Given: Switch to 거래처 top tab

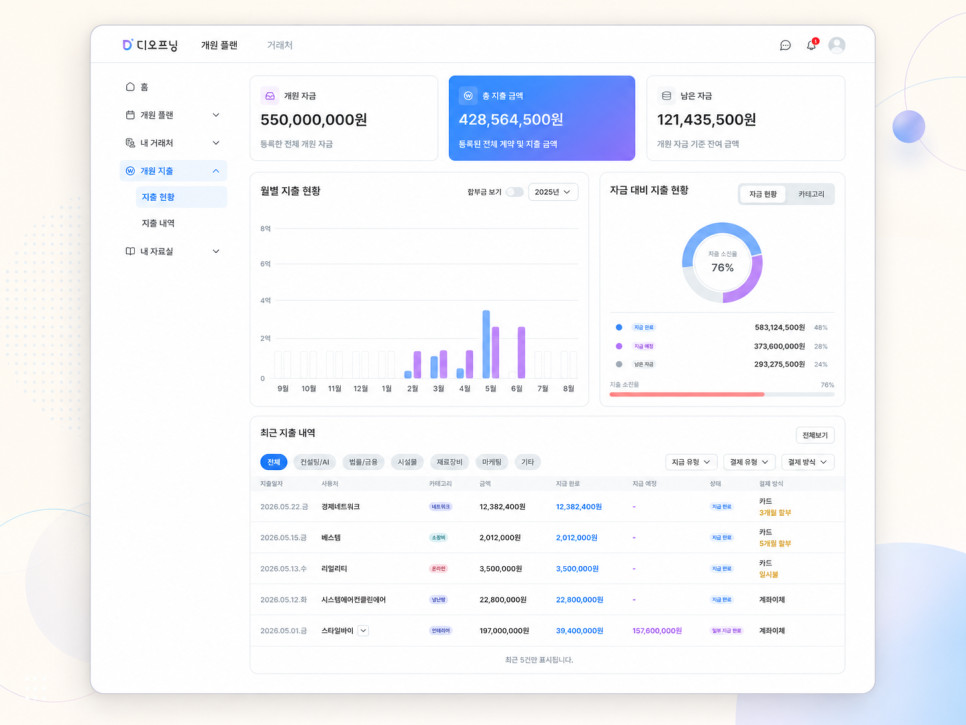Looking at the screenshot, I should [280, 45].
